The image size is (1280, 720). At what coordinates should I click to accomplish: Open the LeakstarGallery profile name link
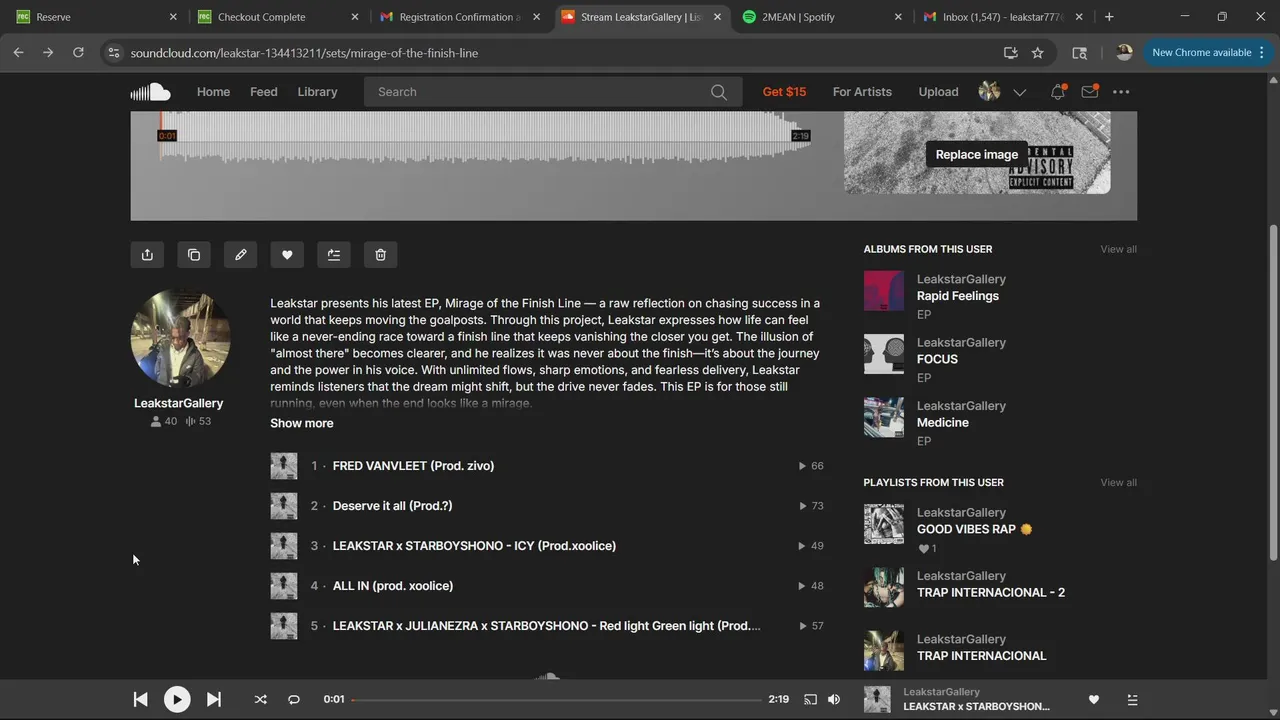pyautogui.click(x=179, y=403)
